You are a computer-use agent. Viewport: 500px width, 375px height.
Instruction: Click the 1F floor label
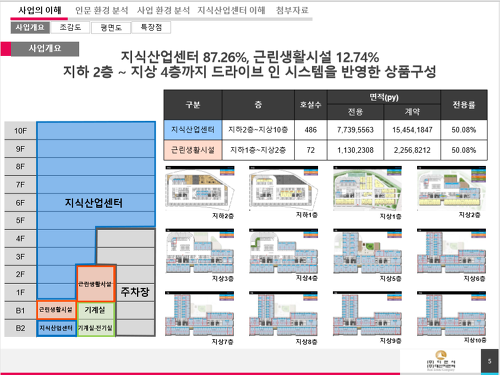tap(20, 292)
